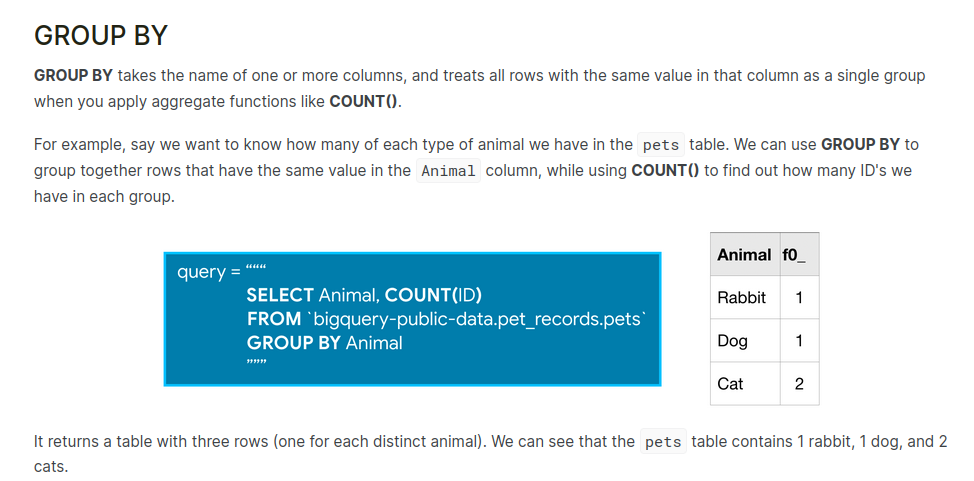Click the f0_ column header

coord(794,255)
